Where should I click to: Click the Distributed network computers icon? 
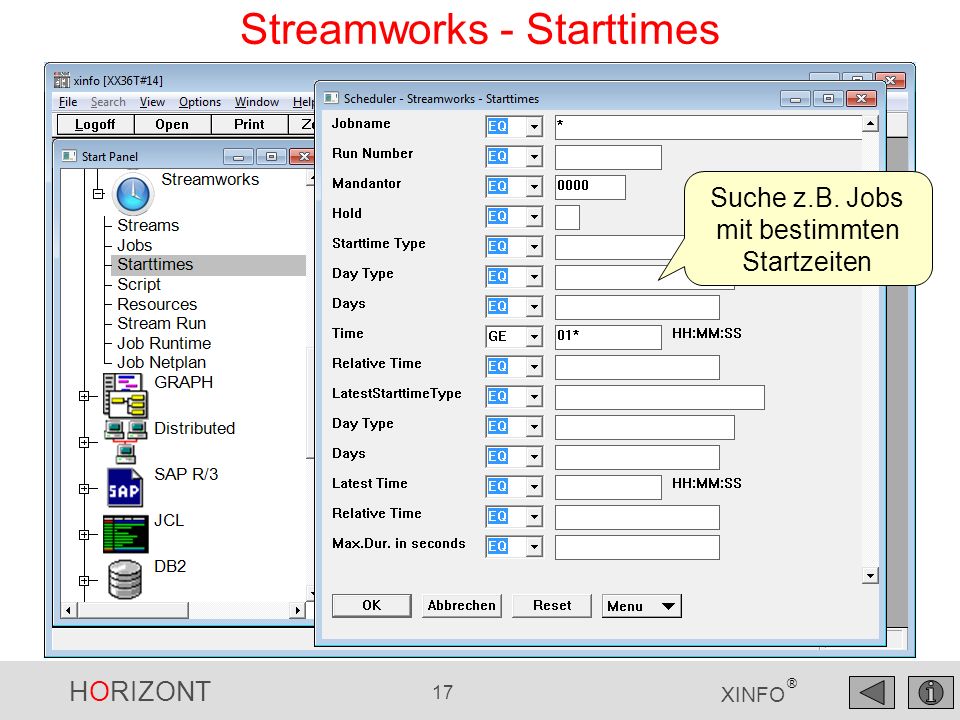tap(126, 441)
